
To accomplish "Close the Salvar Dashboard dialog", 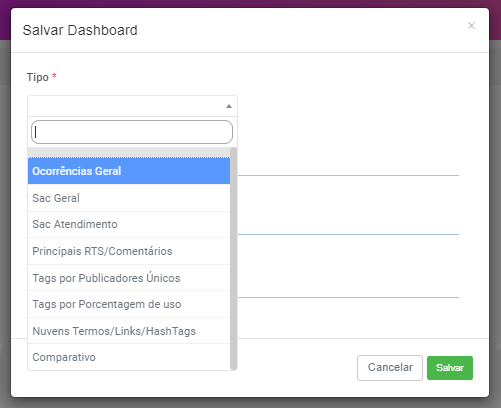I will (x=471, y=26).
